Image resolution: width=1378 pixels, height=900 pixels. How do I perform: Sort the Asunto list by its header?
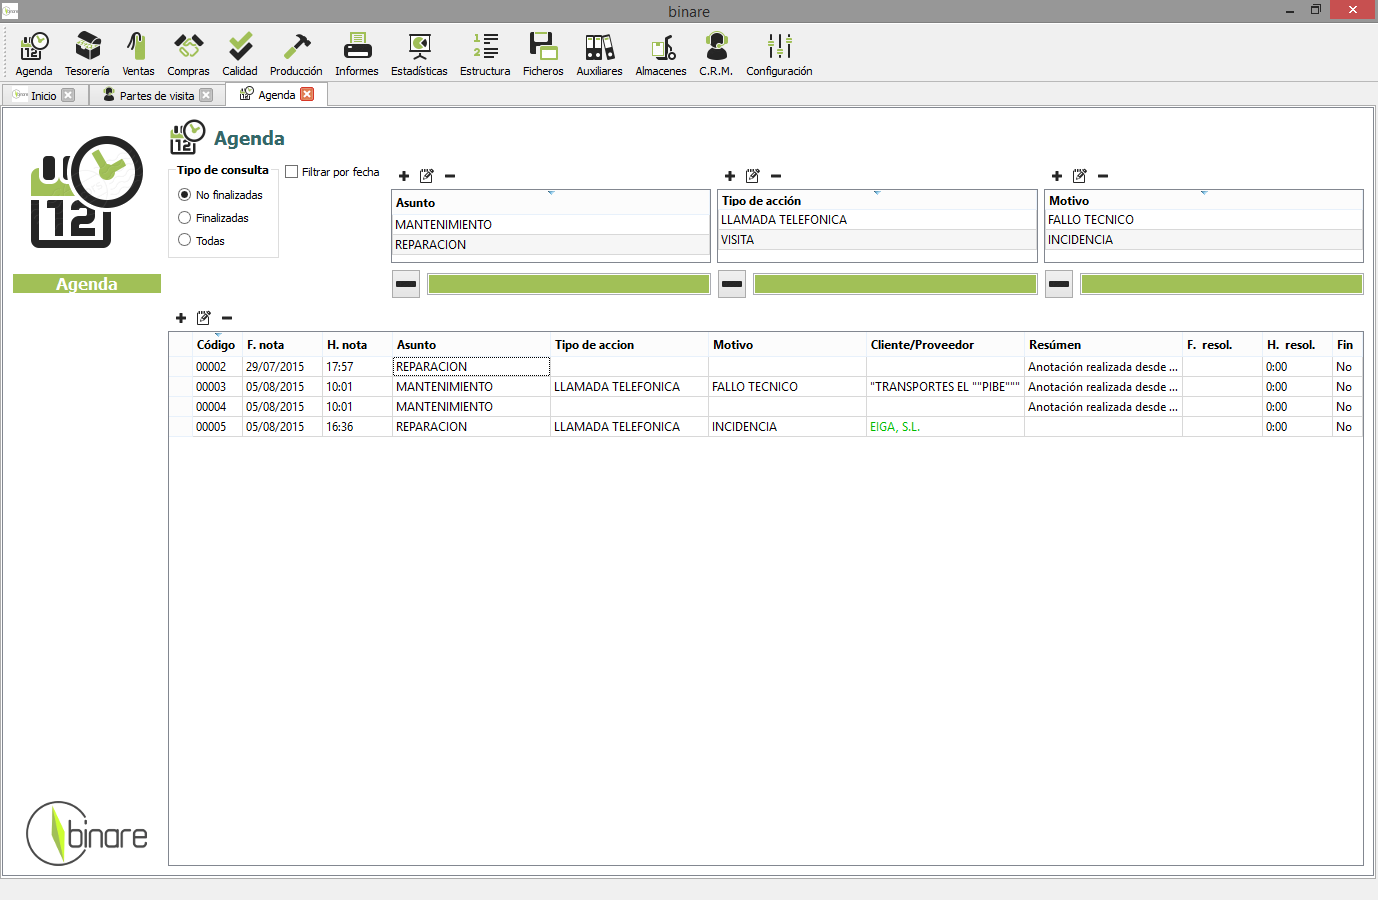click(550, 203)
